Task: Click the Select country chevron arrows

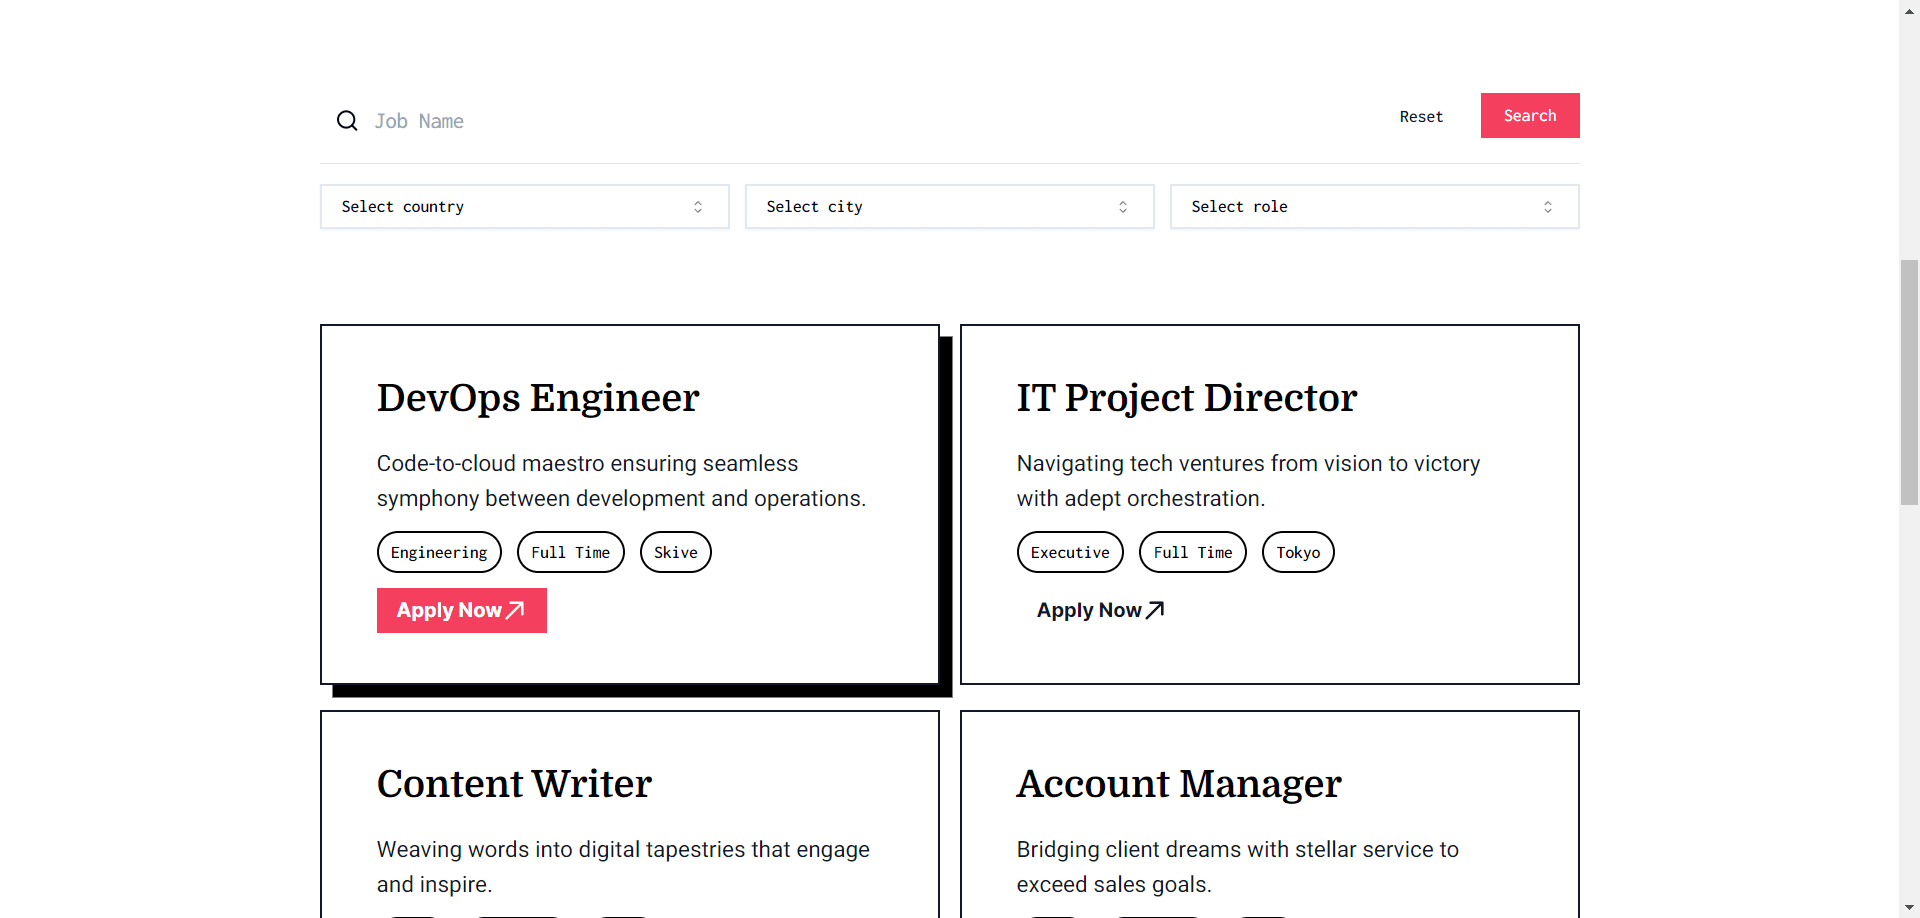Action: (x=698, y=207)
